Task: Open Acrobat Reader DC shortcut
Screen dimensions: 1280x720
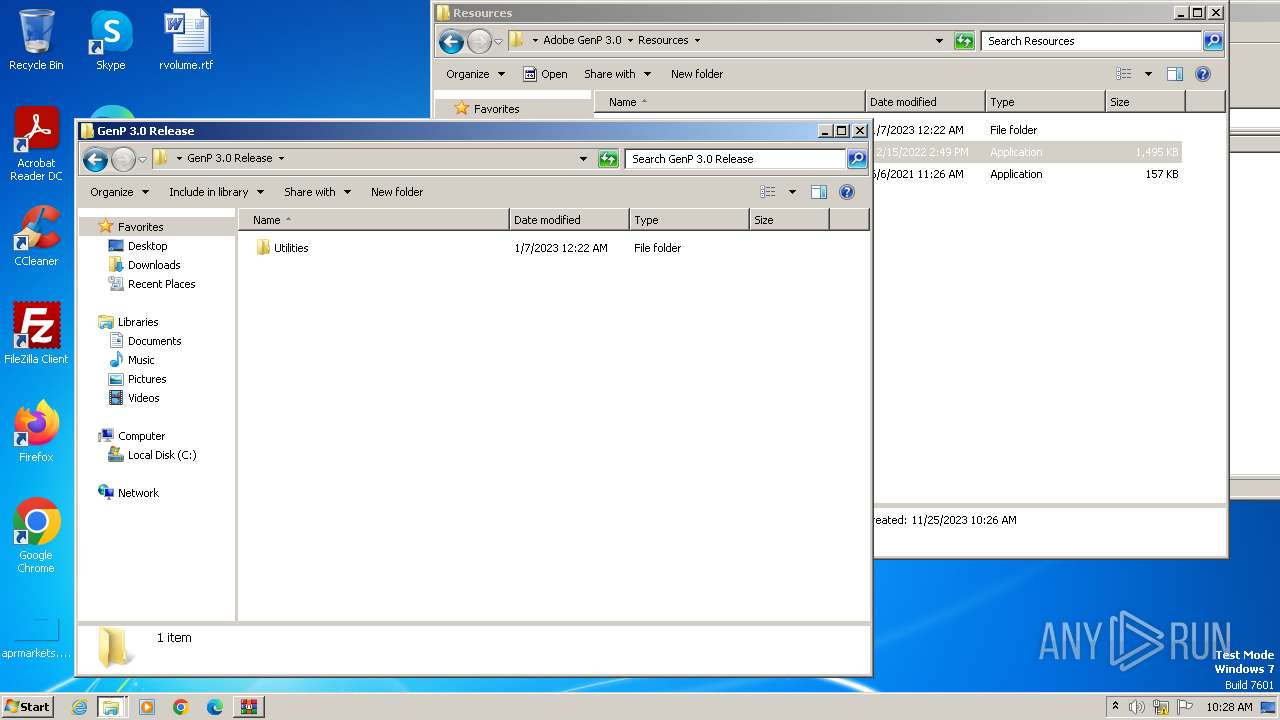Action: click(x=36, y=145)
